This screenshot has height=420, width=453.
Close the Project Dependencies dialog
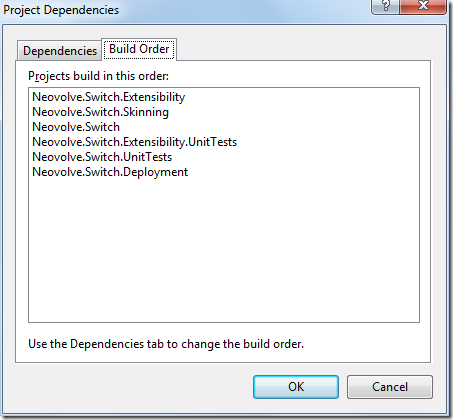423,6
